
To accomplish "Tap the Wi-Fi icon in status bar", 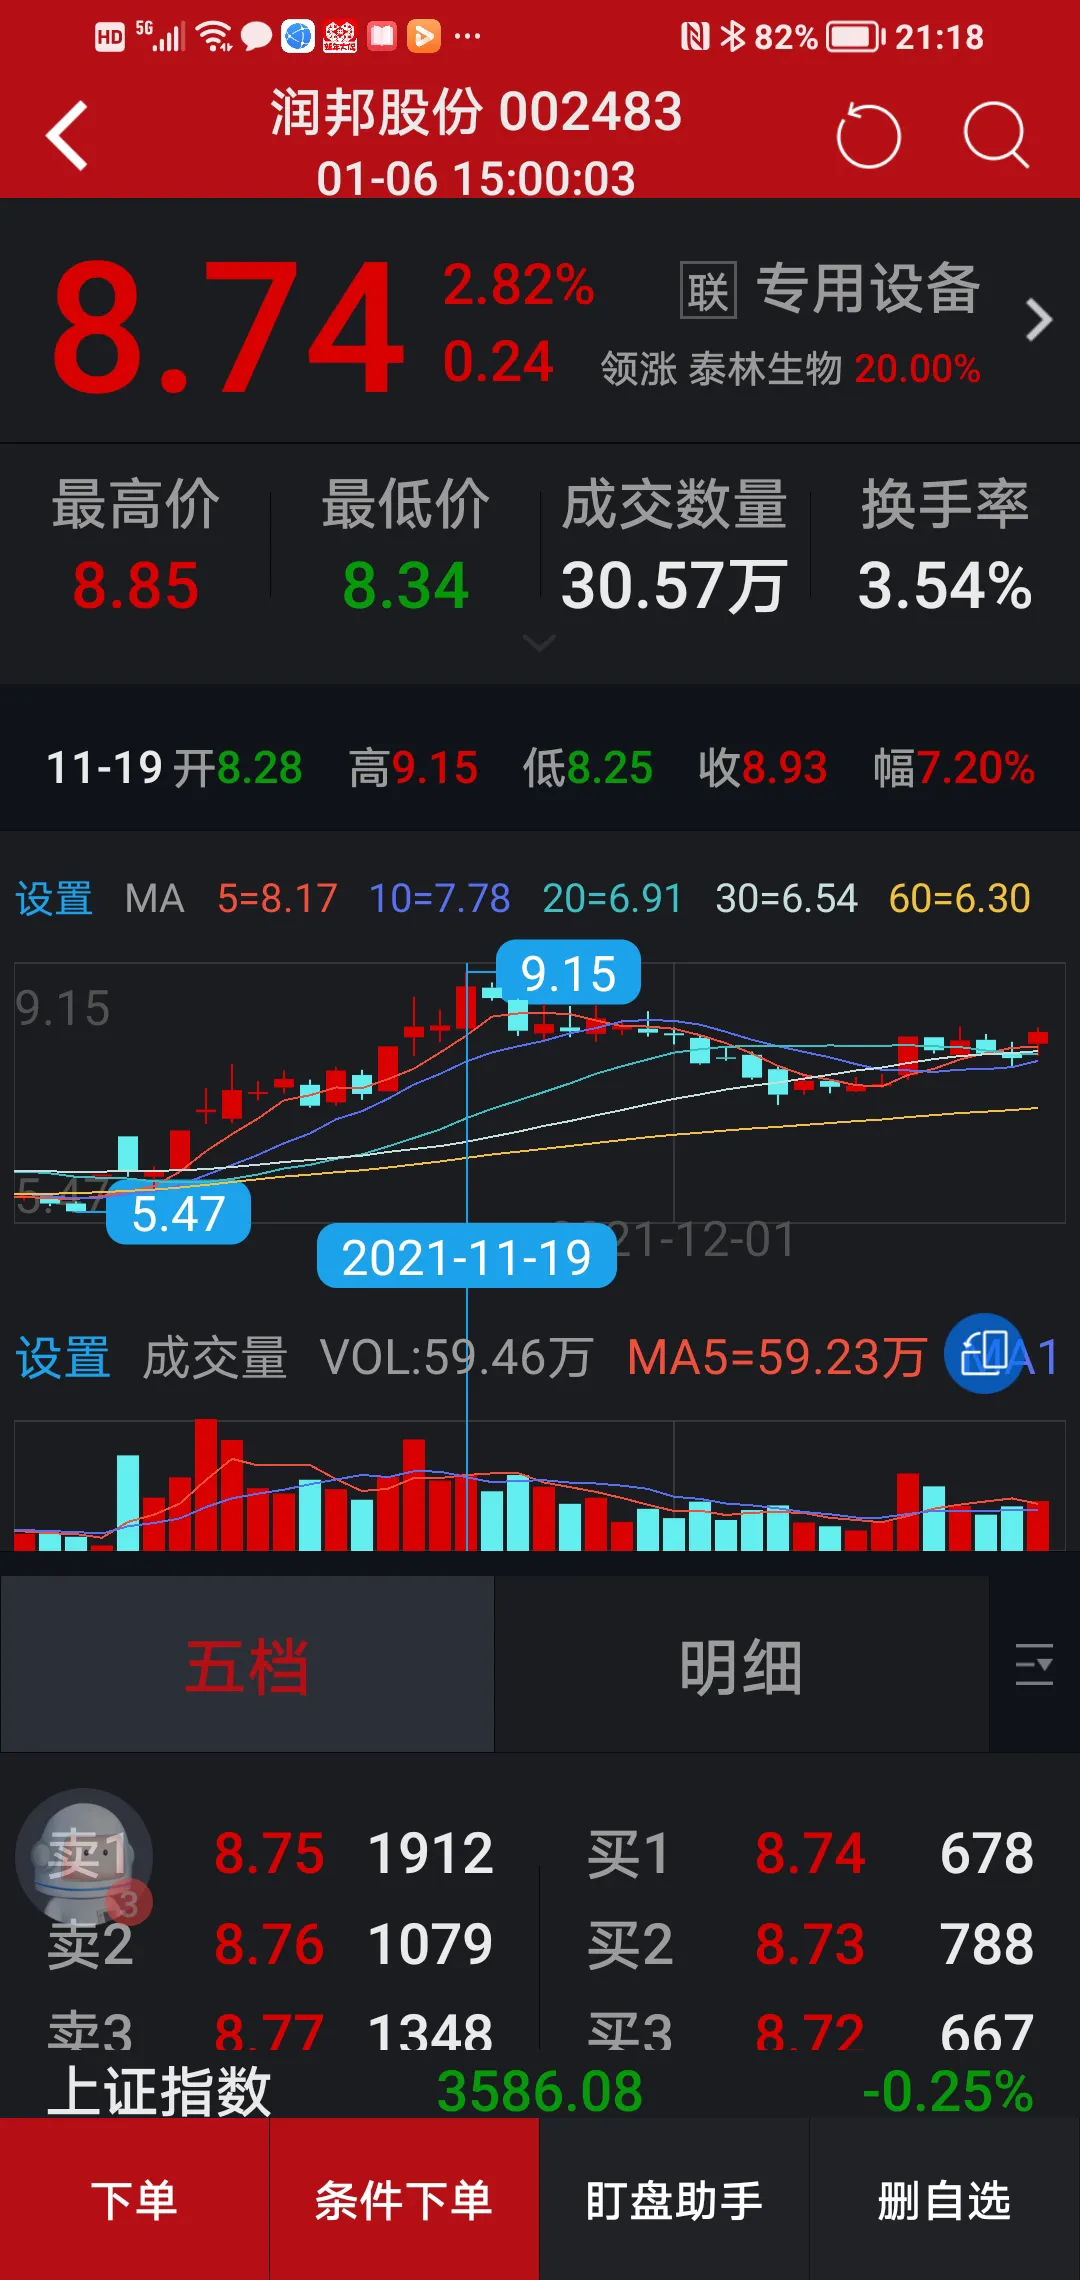I will (214, 37).
